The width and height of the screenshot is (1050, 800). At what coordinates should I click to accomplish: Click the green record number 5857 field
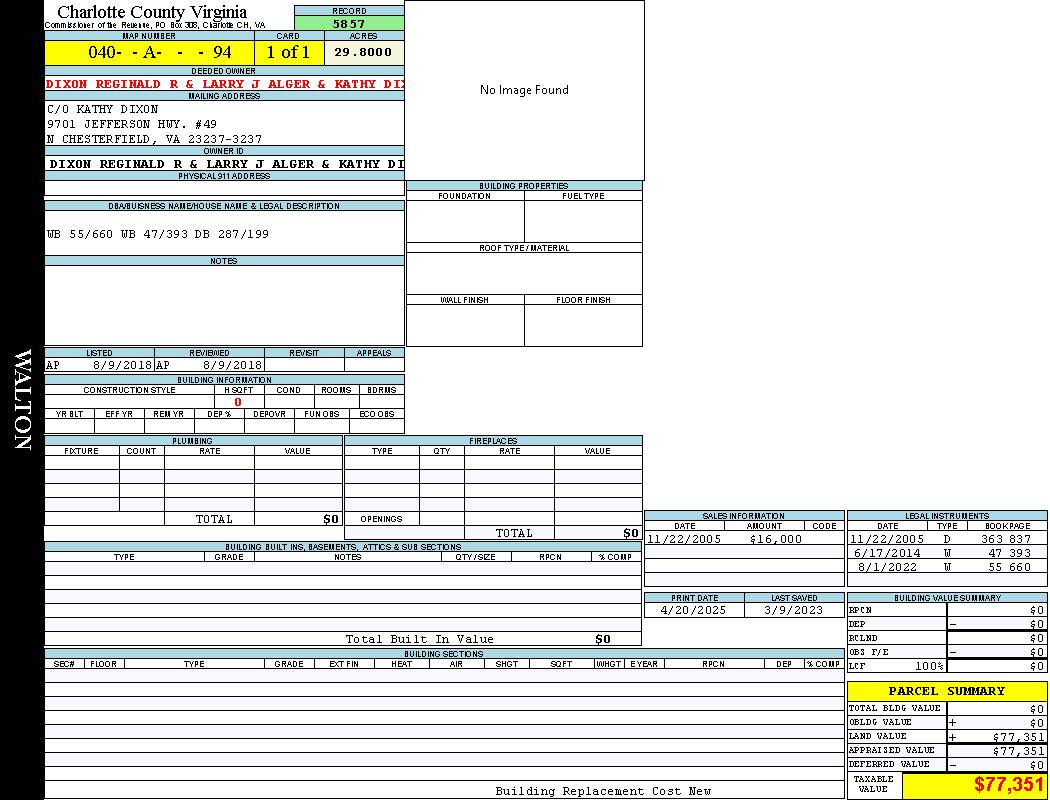pos(349,23)
